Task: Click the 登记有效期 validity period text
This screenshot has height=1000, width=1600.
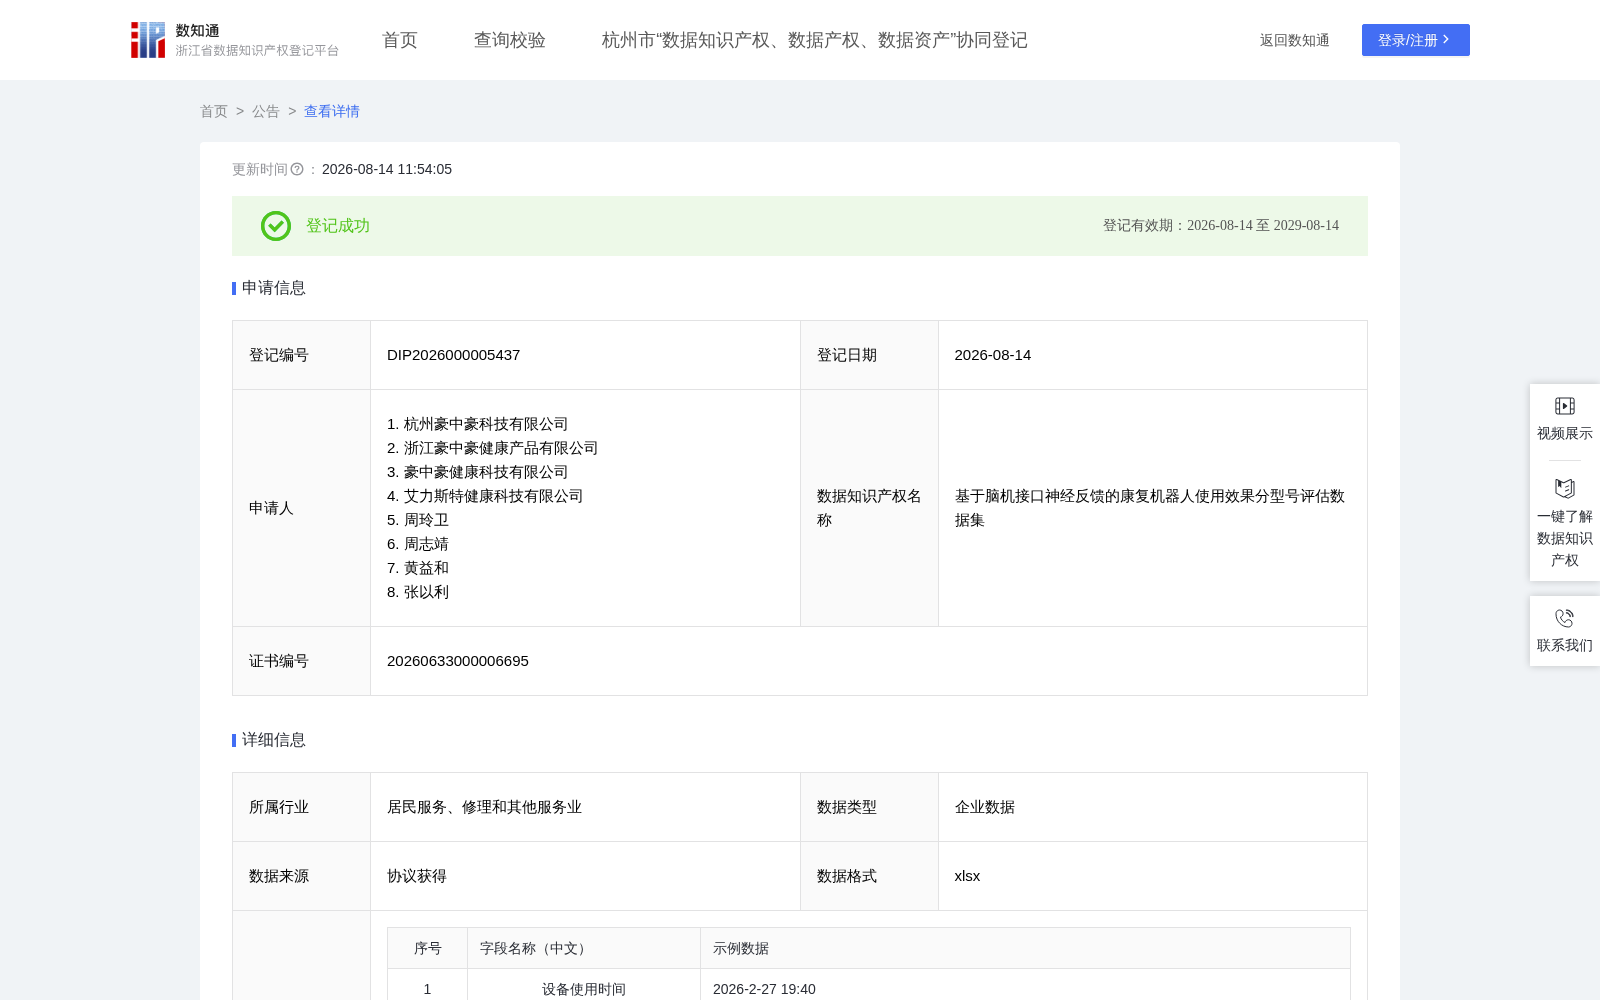Action: click(x=1221, y=226)
